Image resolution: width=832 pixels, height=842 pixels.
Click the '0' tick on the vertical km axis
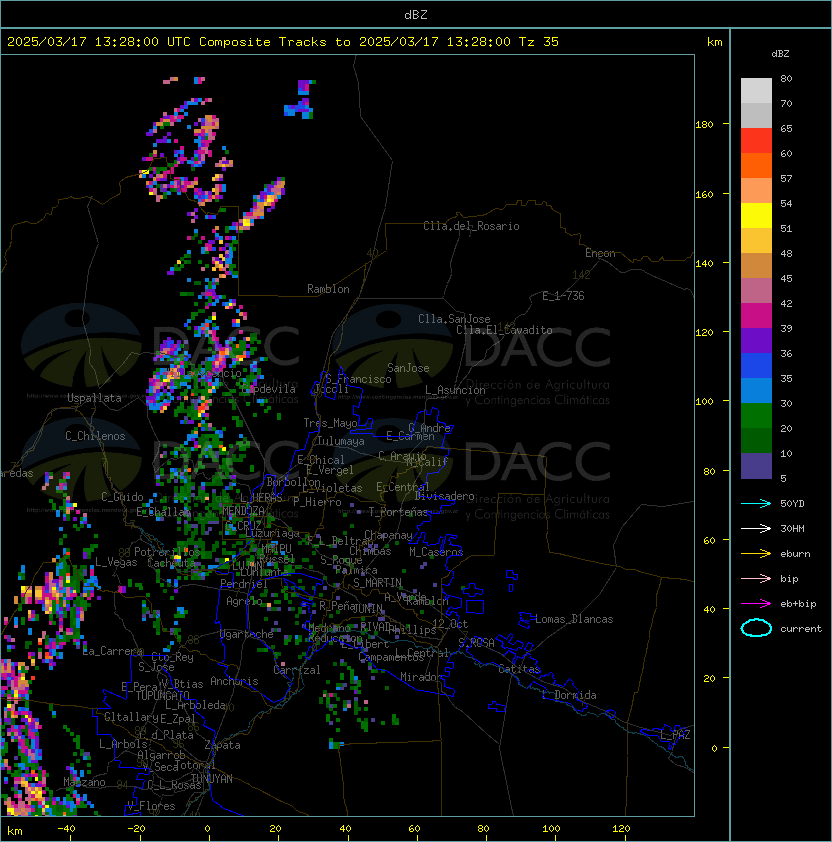click(714, 748)
